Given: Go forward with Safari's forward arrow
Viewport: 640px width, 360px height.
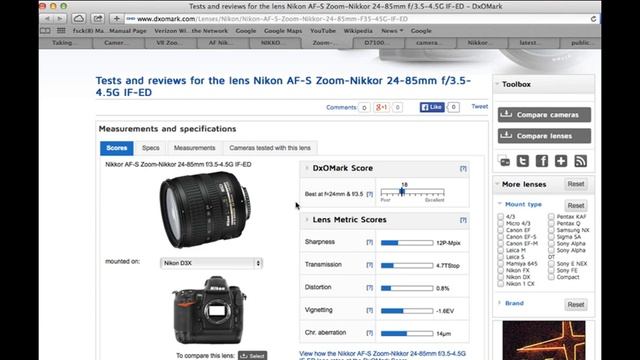Looking at the screenshot, I should pos(60,19).
